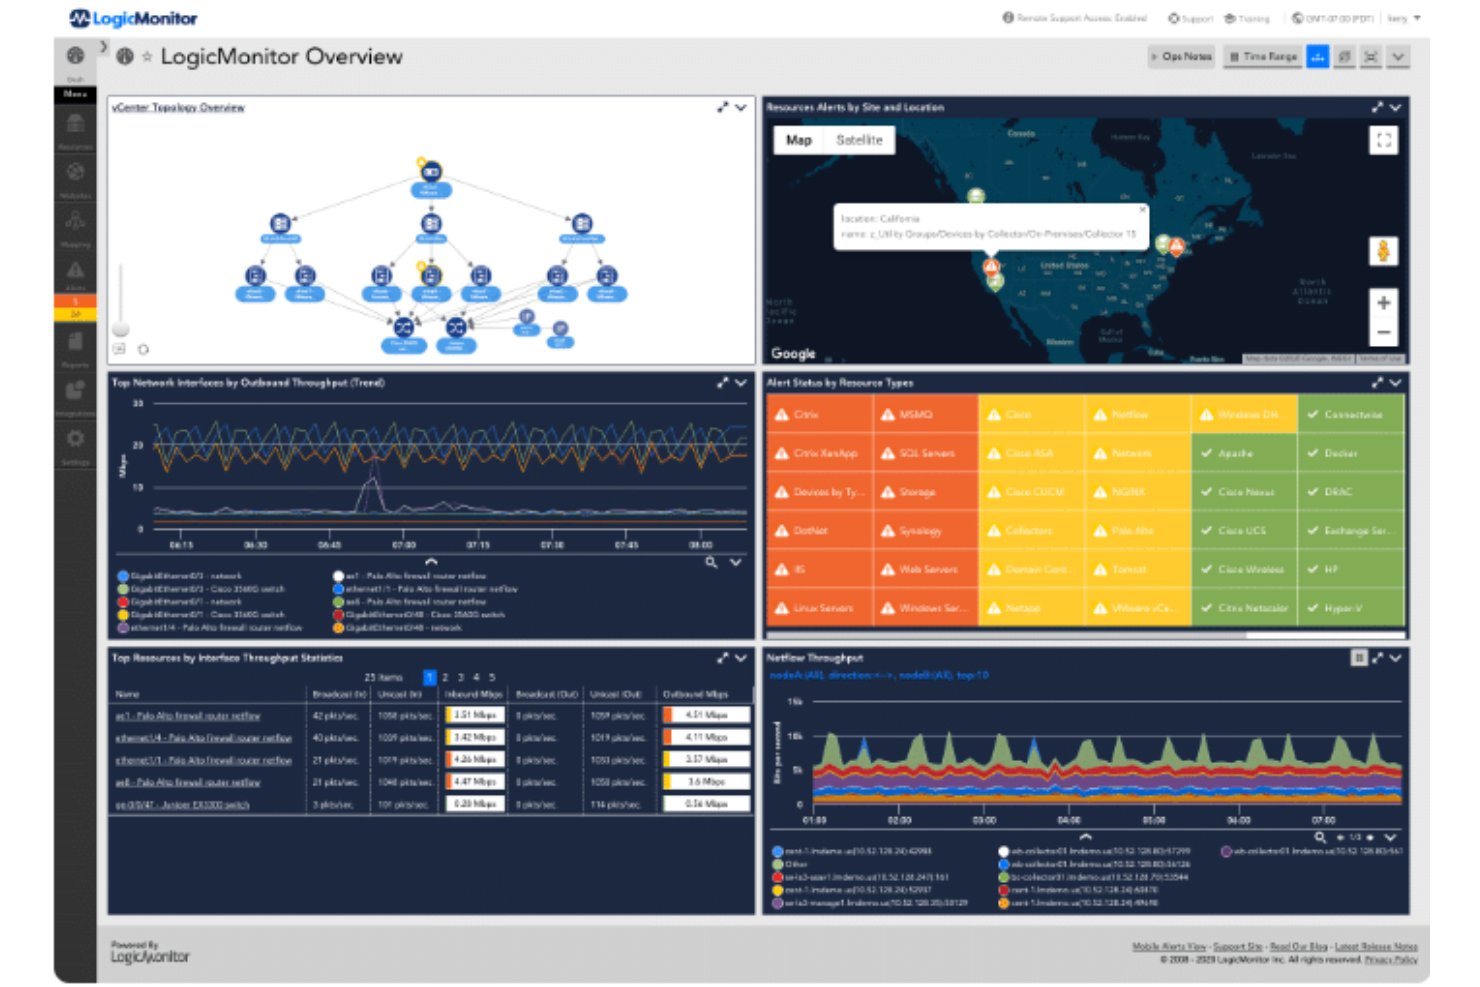Toggle the Other series in the Netflow legend
Viewport: 1480px width, 987px height.
click(x=790, y=864)
